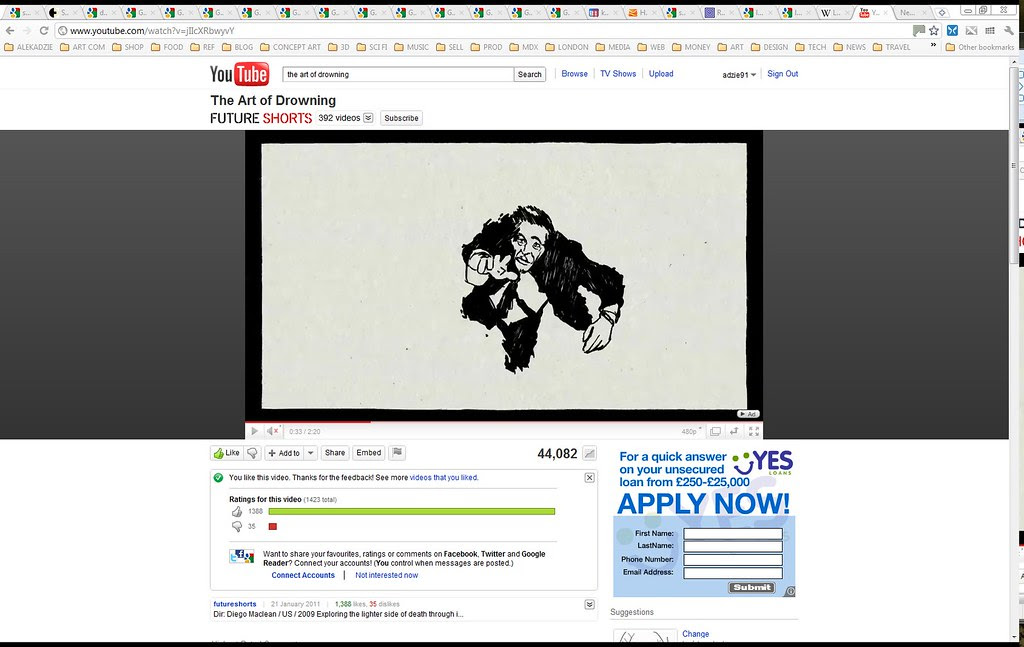1024x647 pixels.
Task: Open the DESIGN bookmarks folder
Action: click(x=769, y=47)
